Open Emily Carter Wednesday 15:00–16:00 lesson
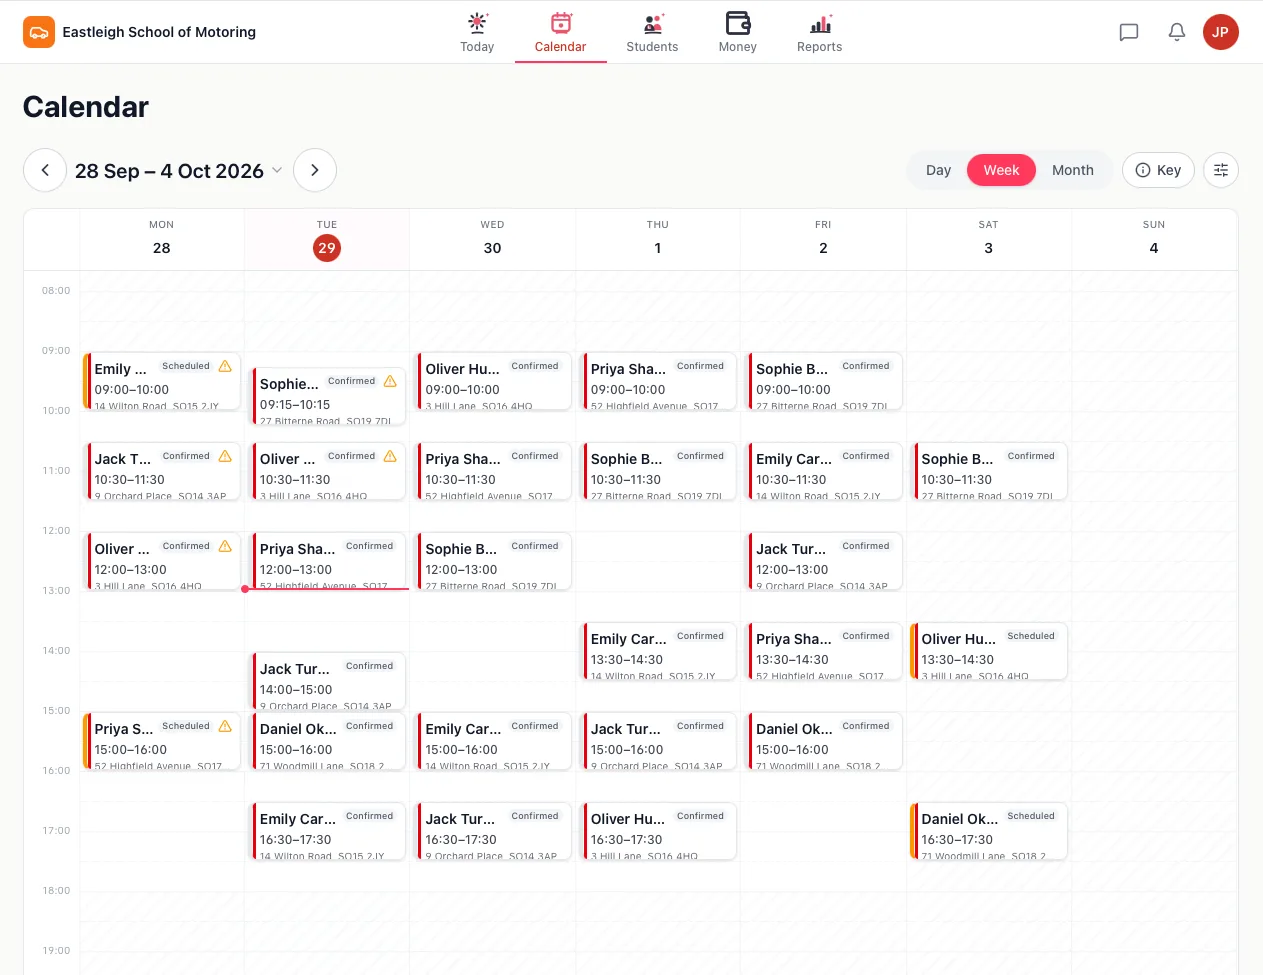 (493, 741)
